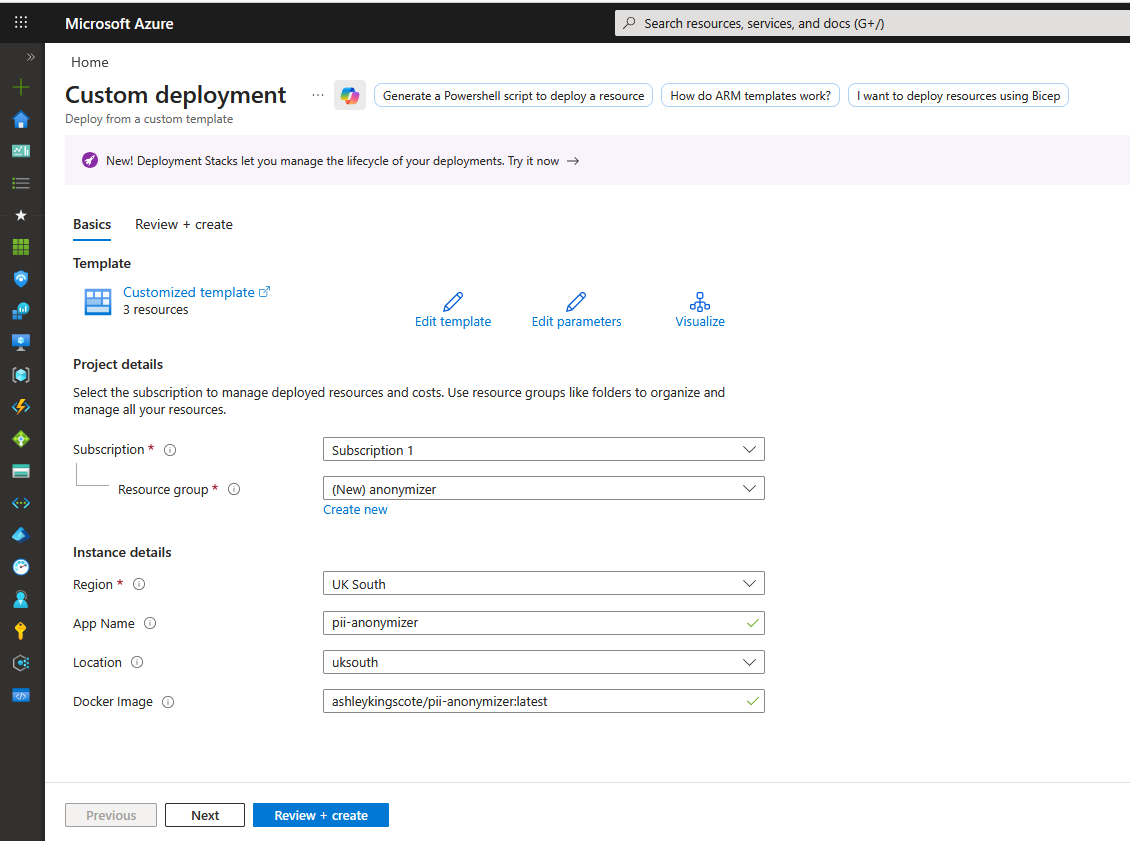Screen dimensions: 1130x841
Task: Switch to the Review + create tab
Action: (183, 224)
